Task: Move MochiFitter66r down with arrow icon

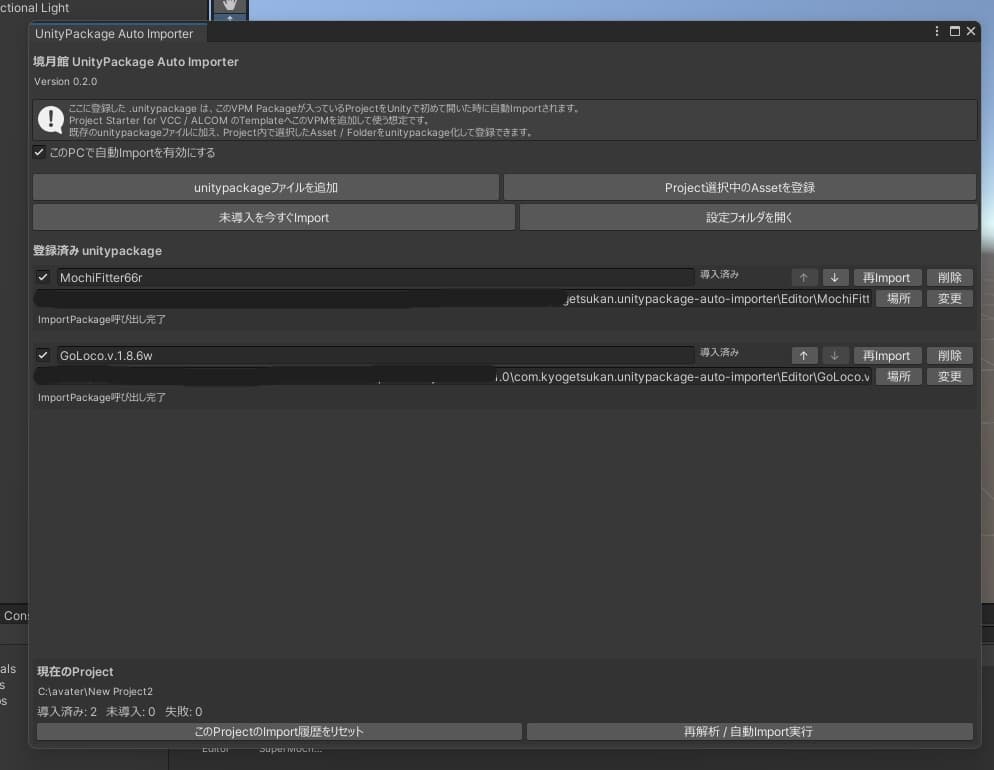Action: tap(834, 278)
